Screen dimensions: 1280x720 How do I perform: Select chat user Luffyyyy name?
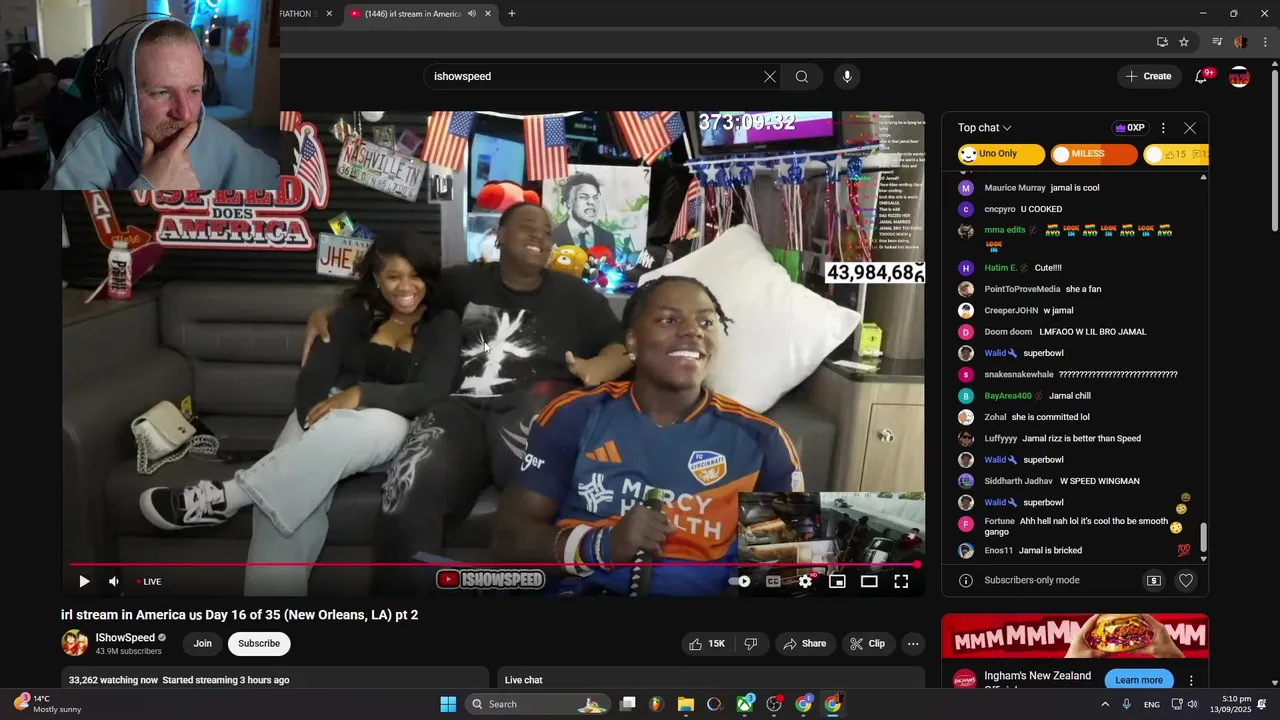1000,439
